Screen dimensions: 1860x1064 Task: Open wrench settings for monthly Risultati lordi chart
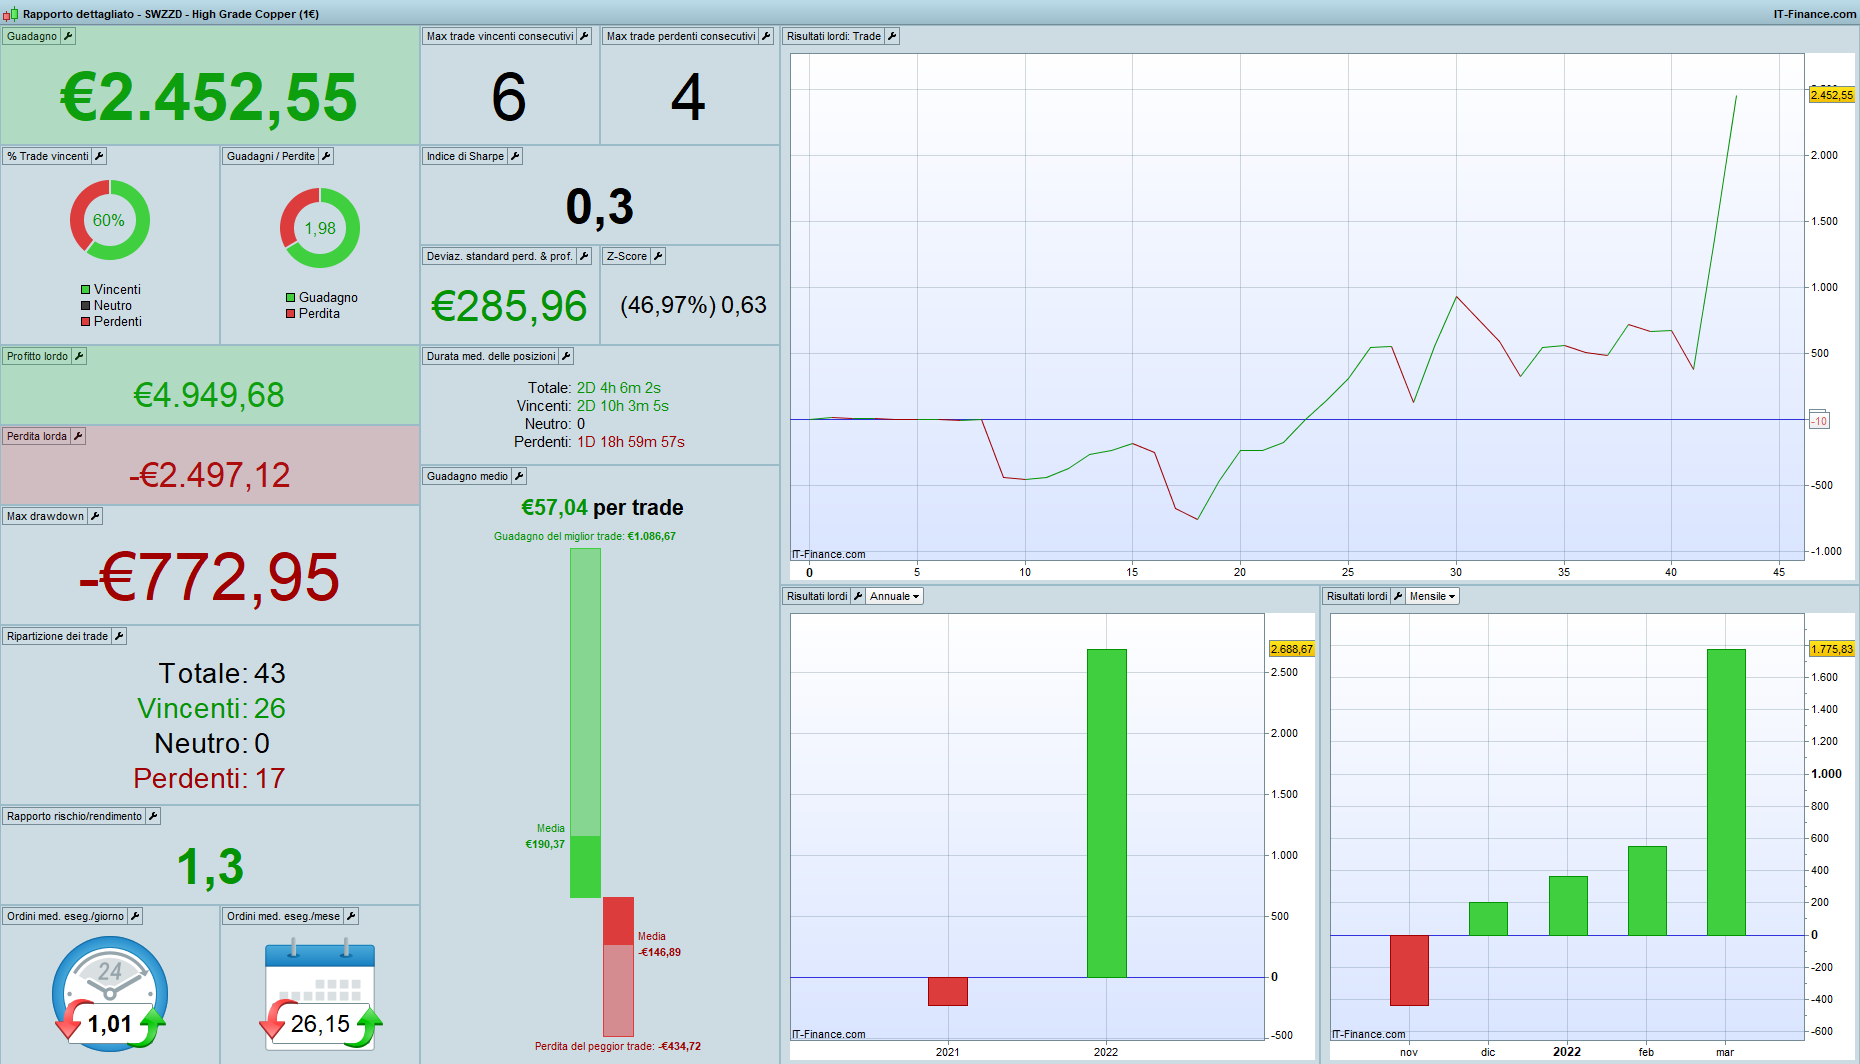pos(1398,596)
